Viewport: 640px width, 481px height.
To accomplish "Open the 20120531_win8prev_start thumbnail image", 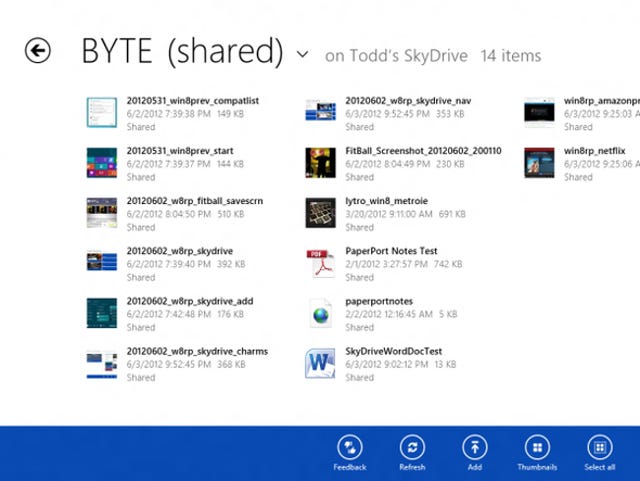I will [102, 163].
